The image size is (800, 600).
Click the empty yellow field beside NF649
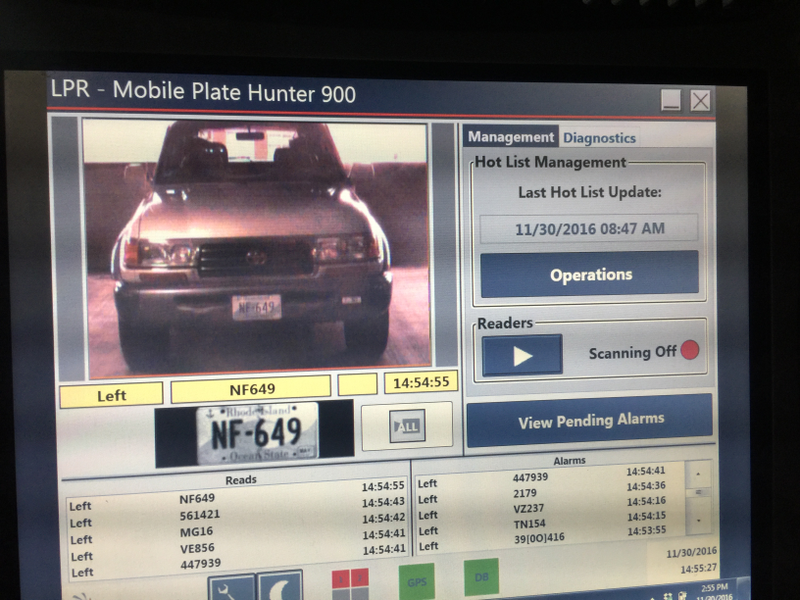click(x=358, y=384)
